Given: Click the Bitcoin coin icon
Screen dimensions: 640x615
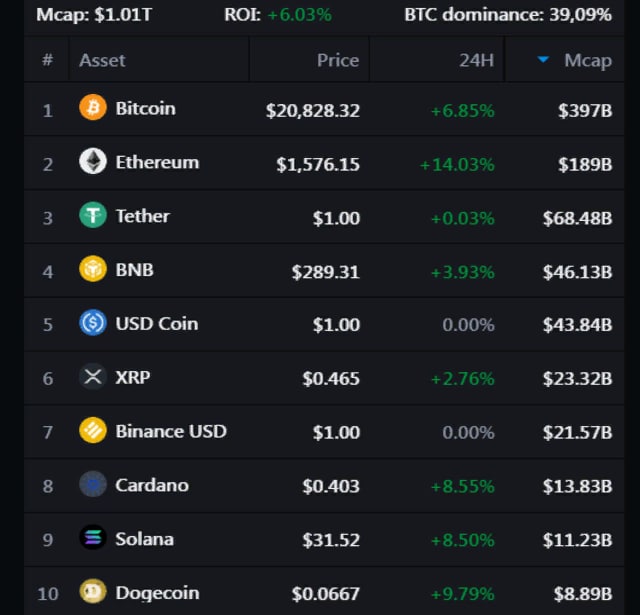Looking at the screenshot, I should point(93,107).
